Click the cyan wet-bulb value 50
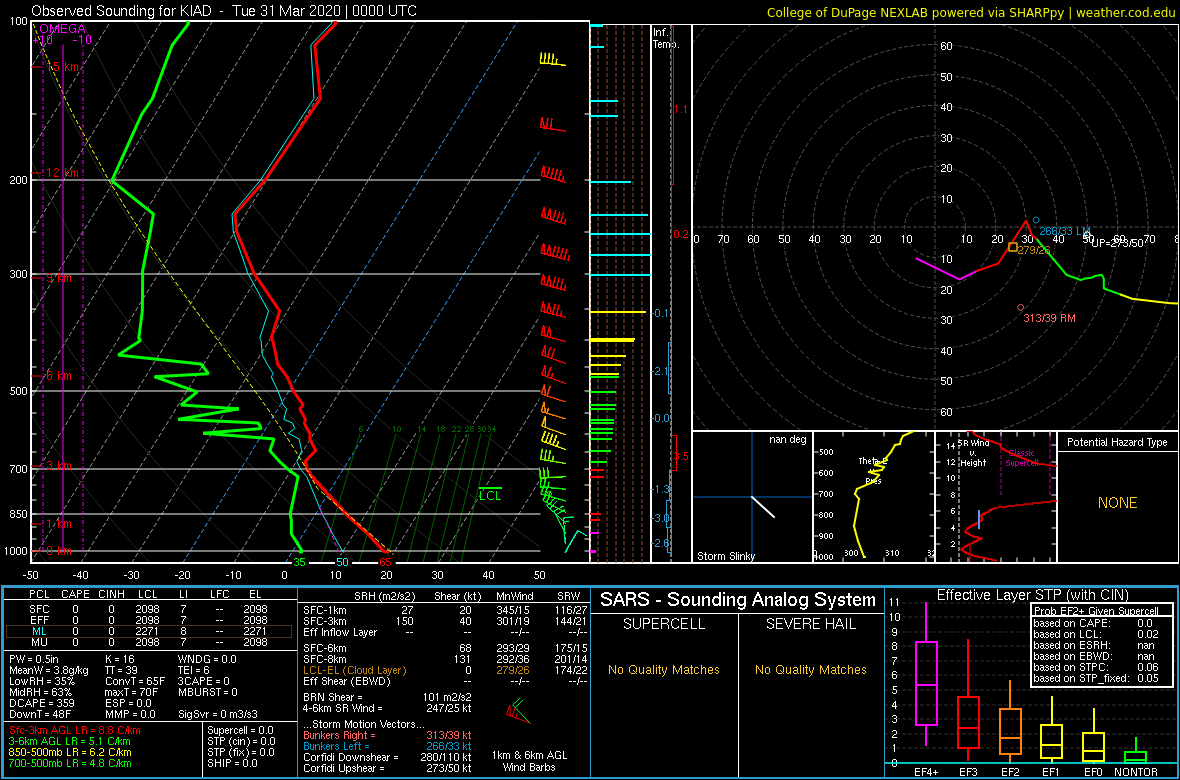Image resolution: width=1180 pixels, height=780 pixels. pos(342,562)
